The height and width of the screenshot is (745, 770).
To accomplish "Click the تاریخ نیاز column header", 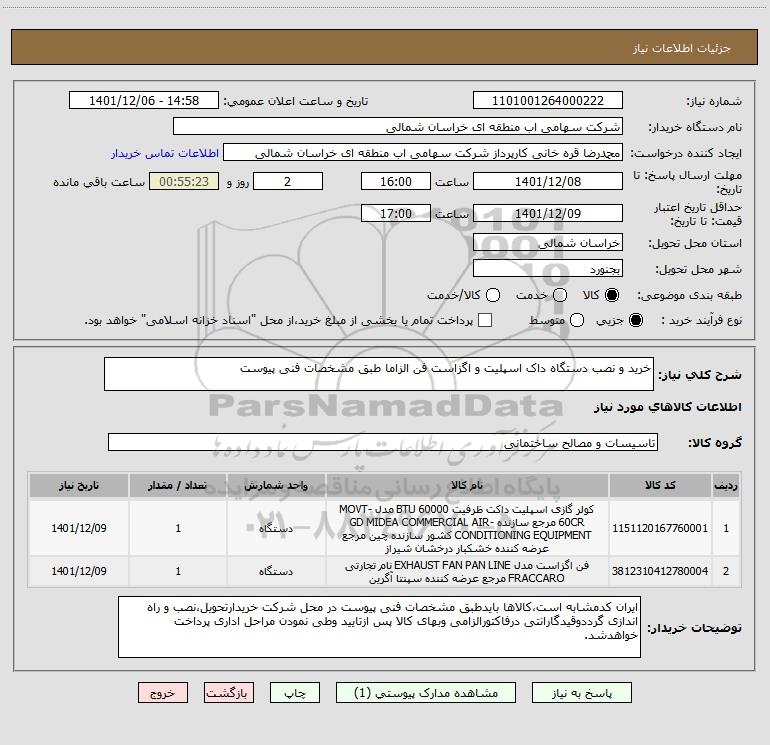I will tap(79, 485).
